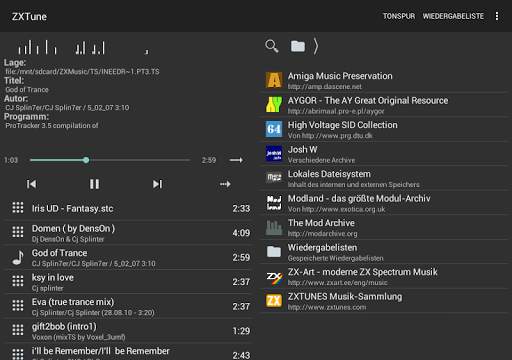The width and height of the screenshot is (512, 360).
Task: Play i'll be Remember track
Action: pyautogui.click(x=128, y=353)
